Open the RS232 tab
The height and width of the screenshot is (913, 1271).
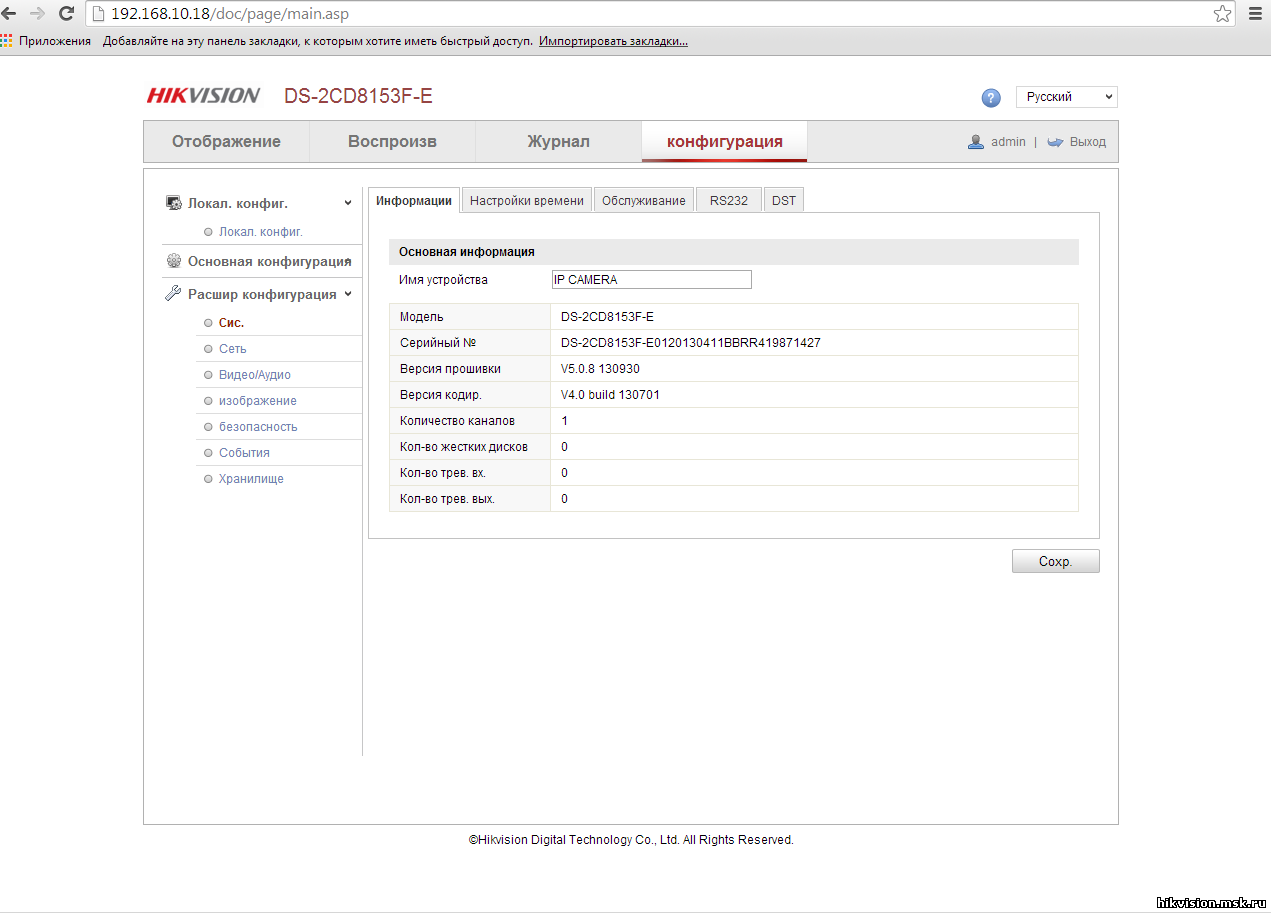click(x=729, y=200)
